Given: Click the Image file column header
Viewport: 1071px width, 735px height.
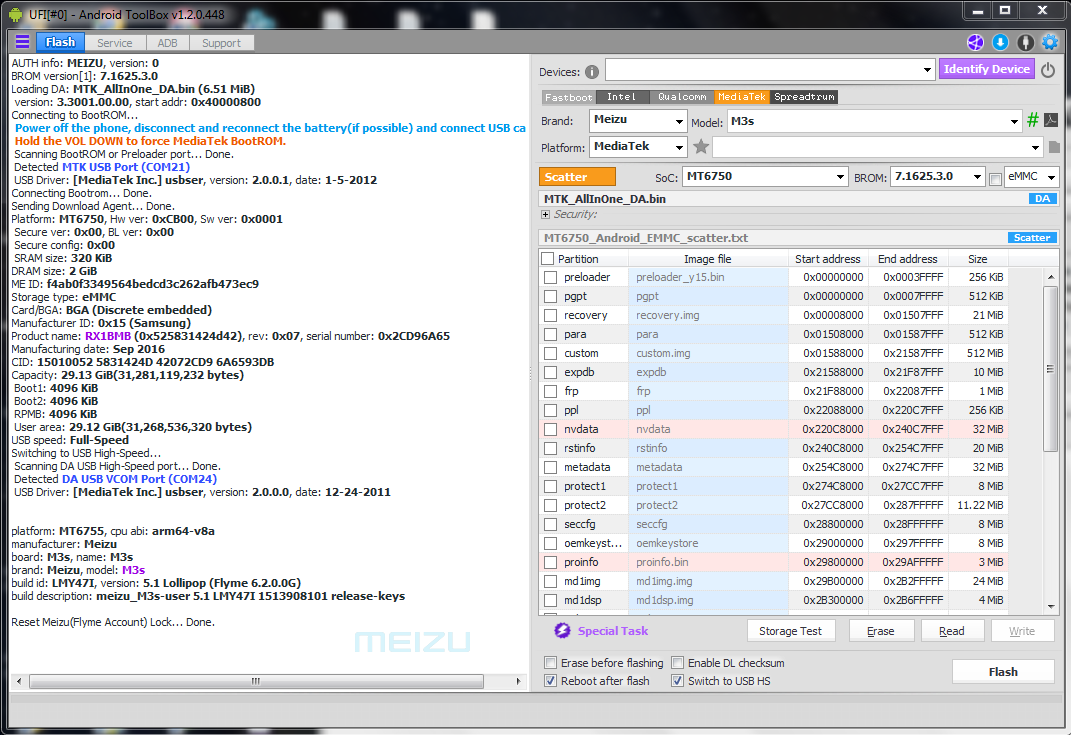Looking at the screenshot, I should tap(708, 259).
